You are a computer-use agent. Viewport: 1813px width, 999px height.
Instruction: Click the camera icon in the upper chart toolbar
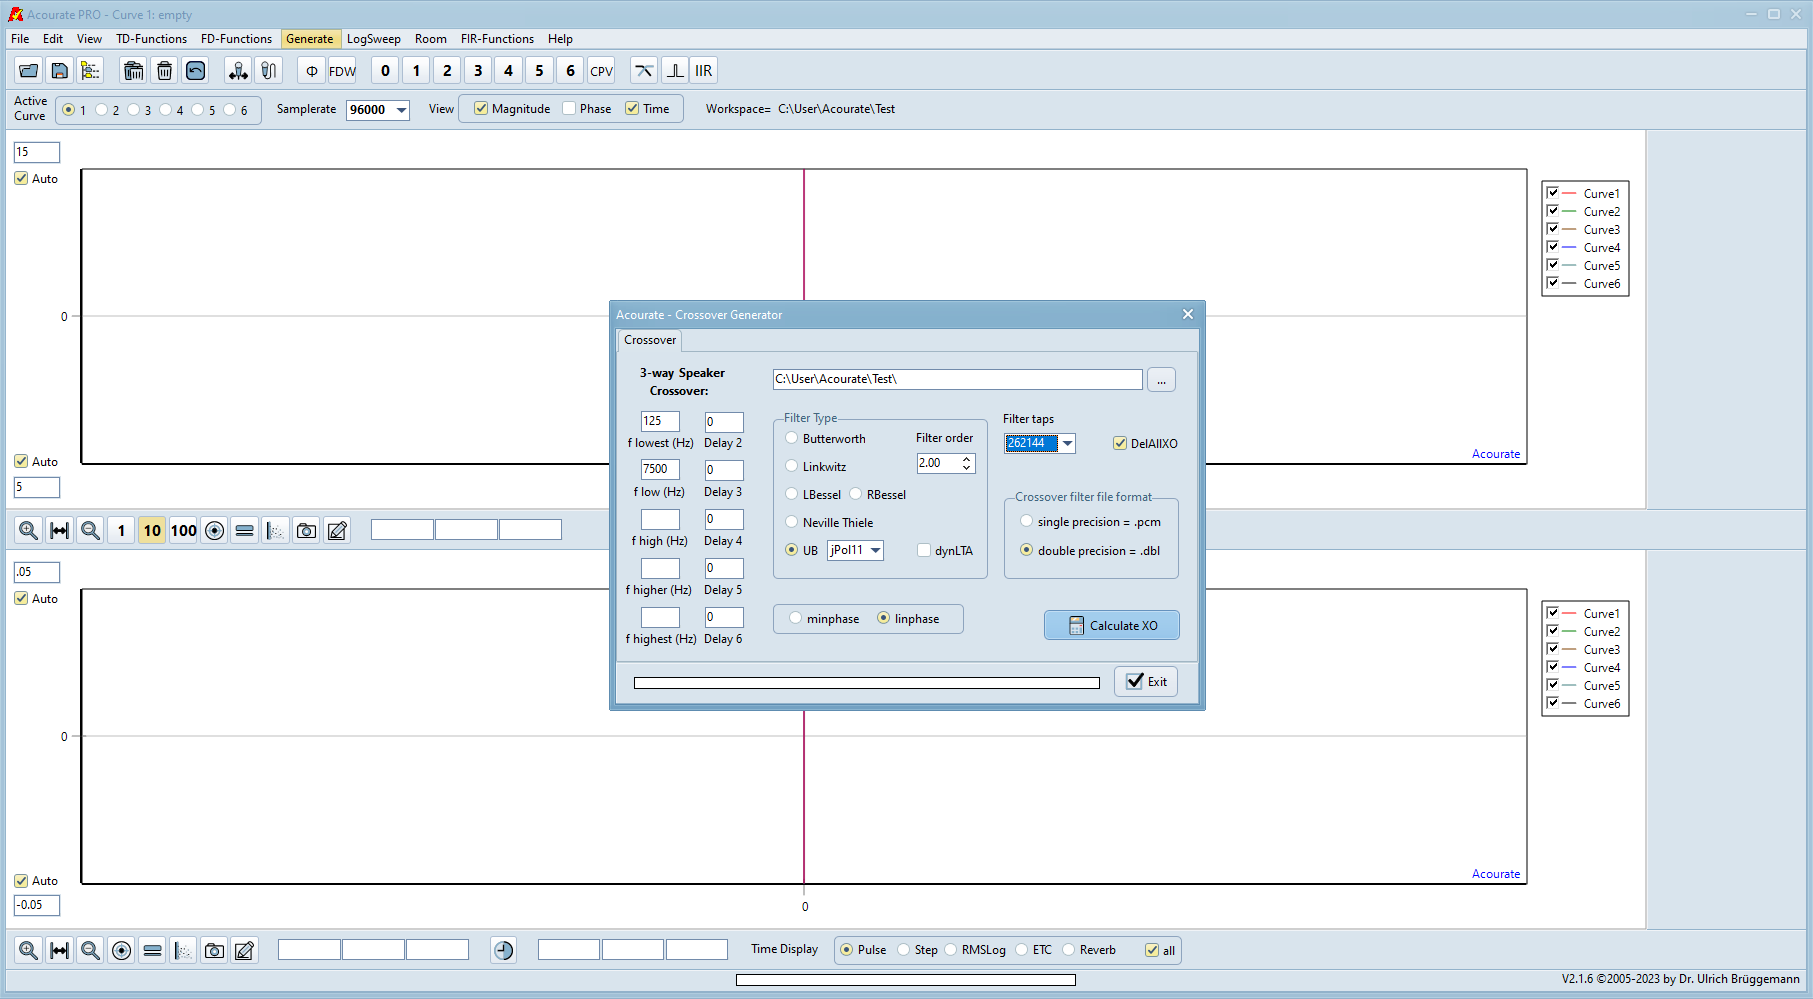point(307,531)
